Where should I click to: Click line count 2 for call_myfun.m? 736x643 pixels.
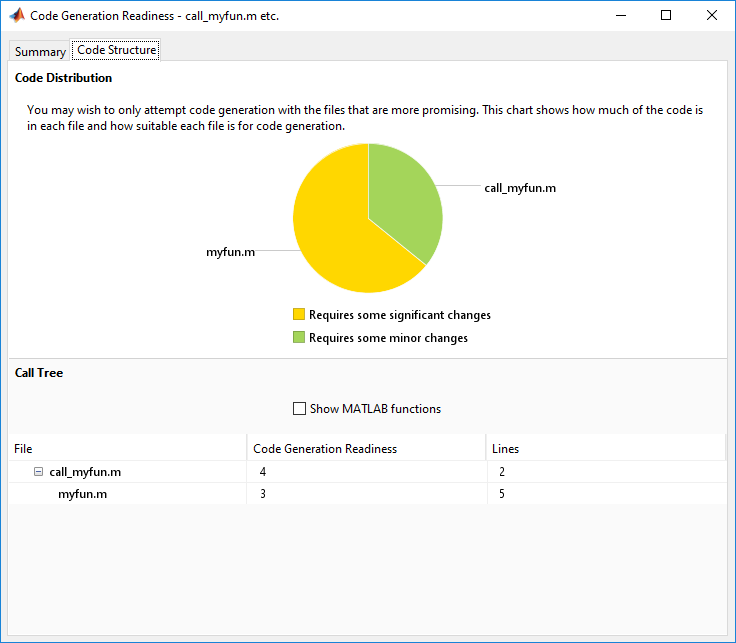click(502, 472)
